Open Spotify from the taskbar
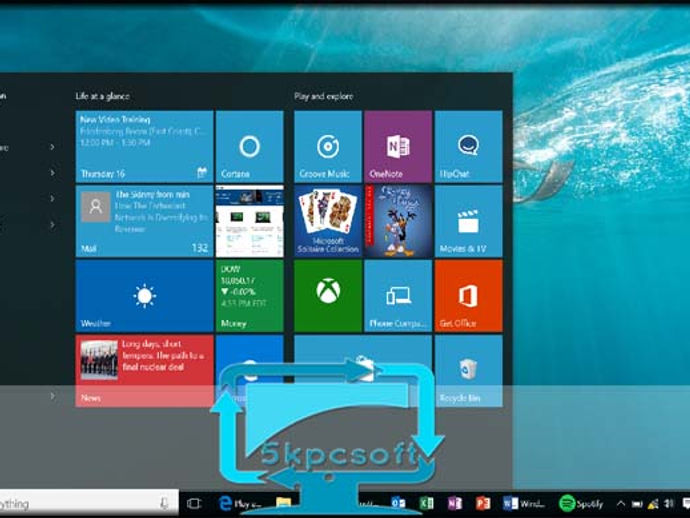This screenshot has height=518, width=690. click(x=581, y=503)
